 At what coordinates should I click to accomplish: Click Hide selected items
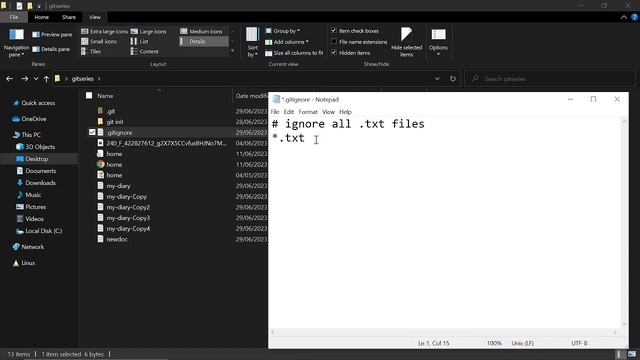(x=406, y=42)
